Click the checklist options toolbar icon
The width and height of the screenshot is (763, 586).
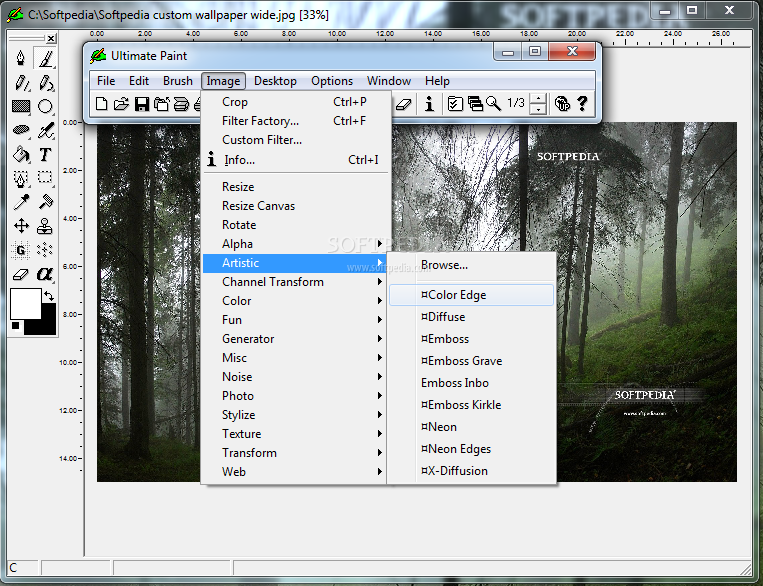click(455, 104)
